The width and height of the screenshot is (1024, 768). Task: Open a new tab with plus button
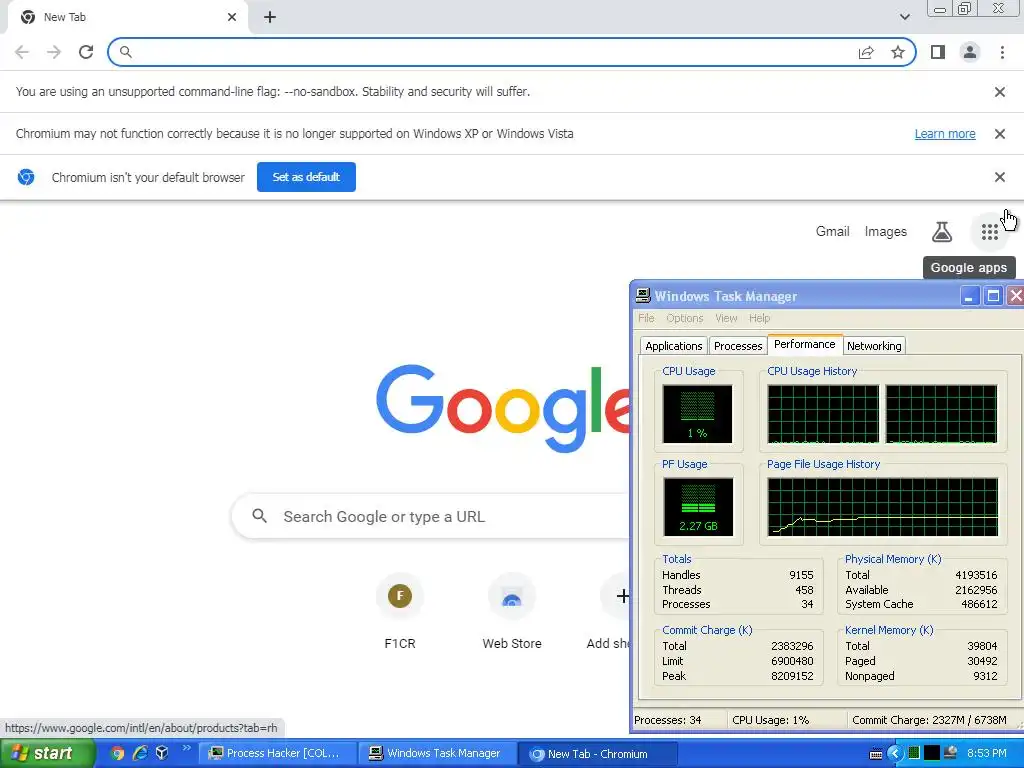click(x=270, y=18)
